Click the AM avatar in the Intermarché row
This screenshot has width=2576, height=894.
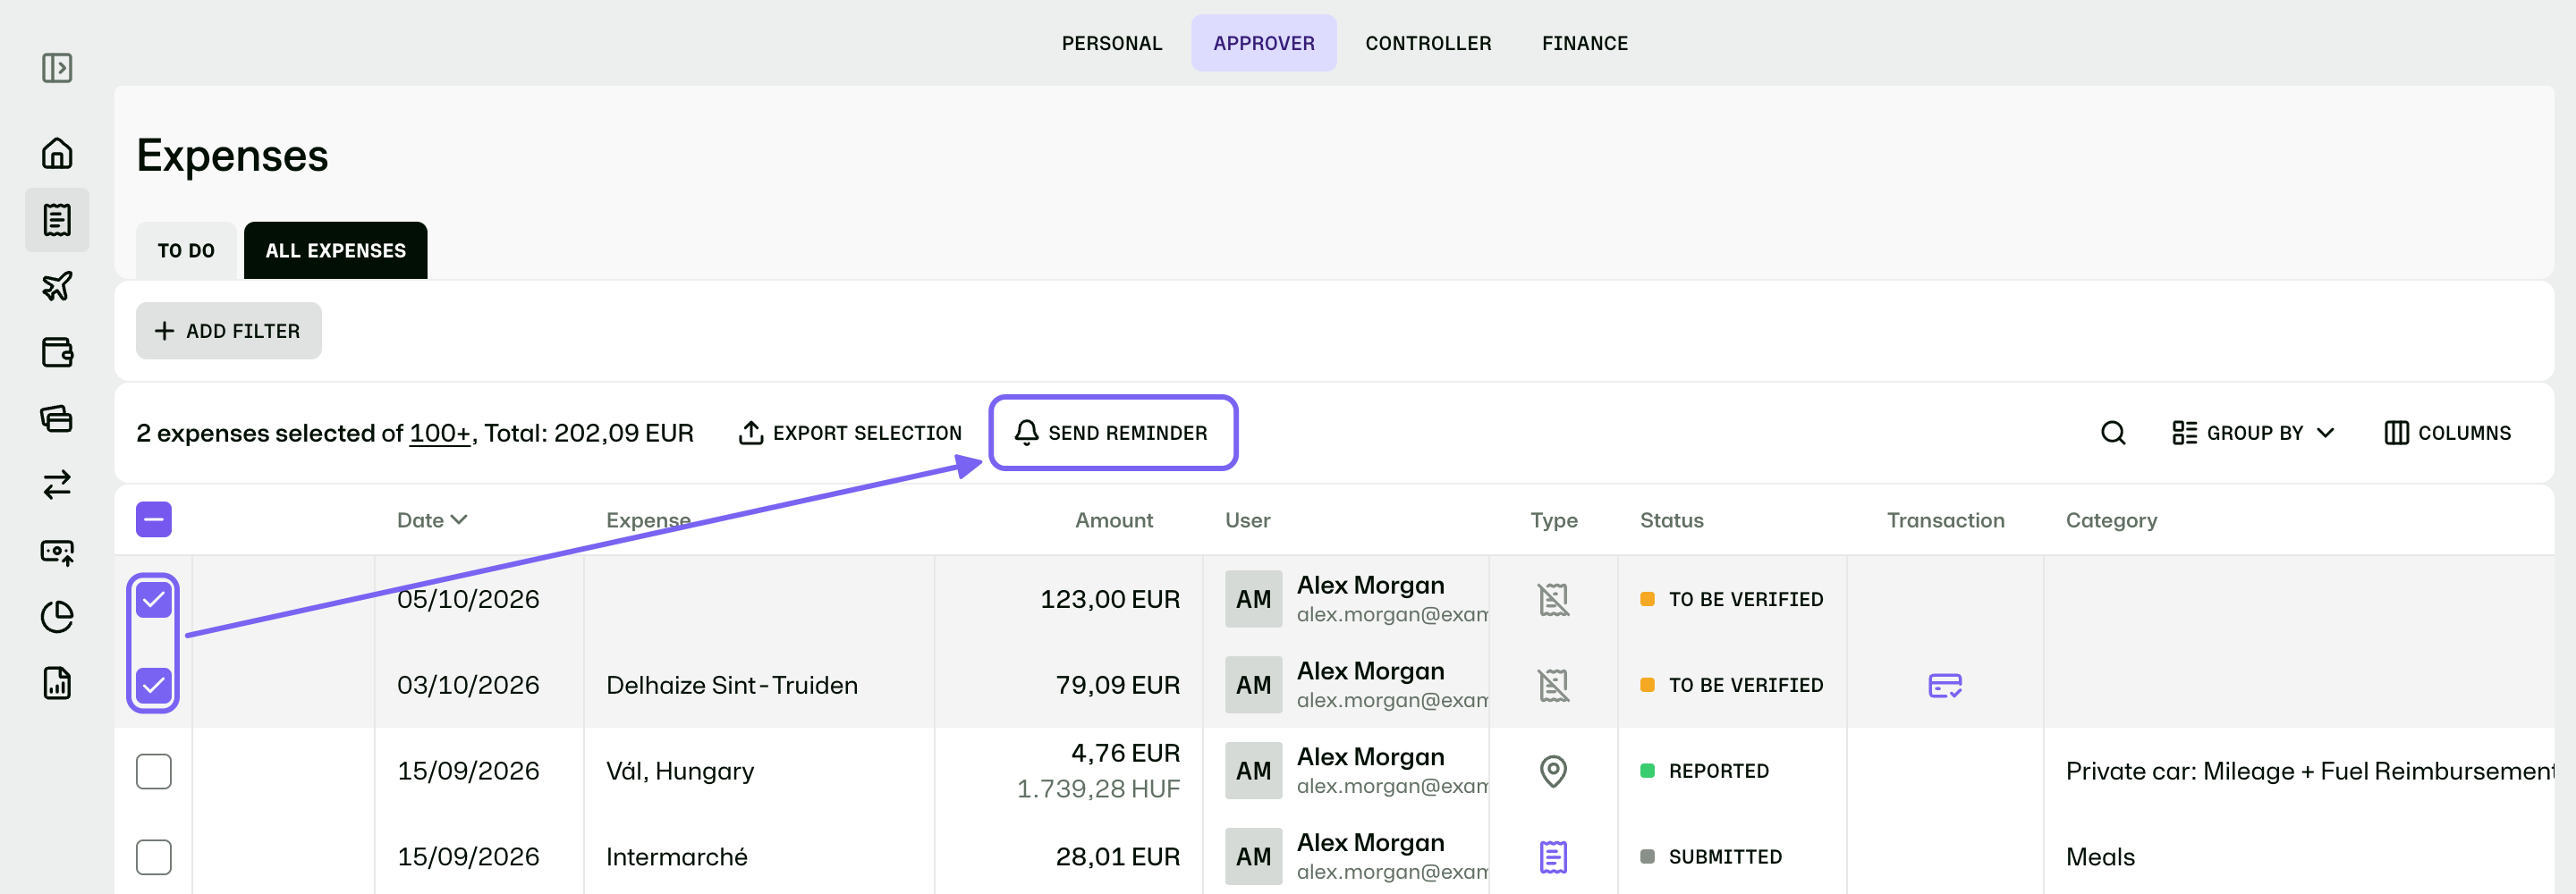1253,857
